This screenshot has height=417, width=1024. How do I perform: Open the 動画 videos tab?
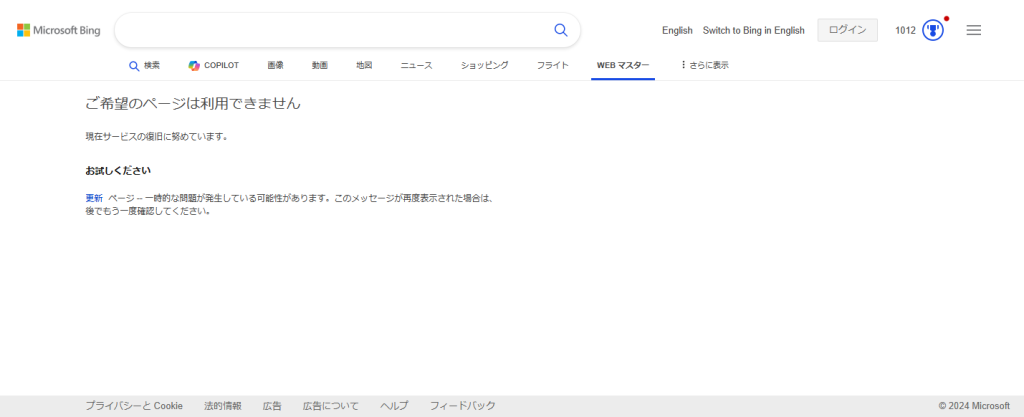tap(320, 65)
